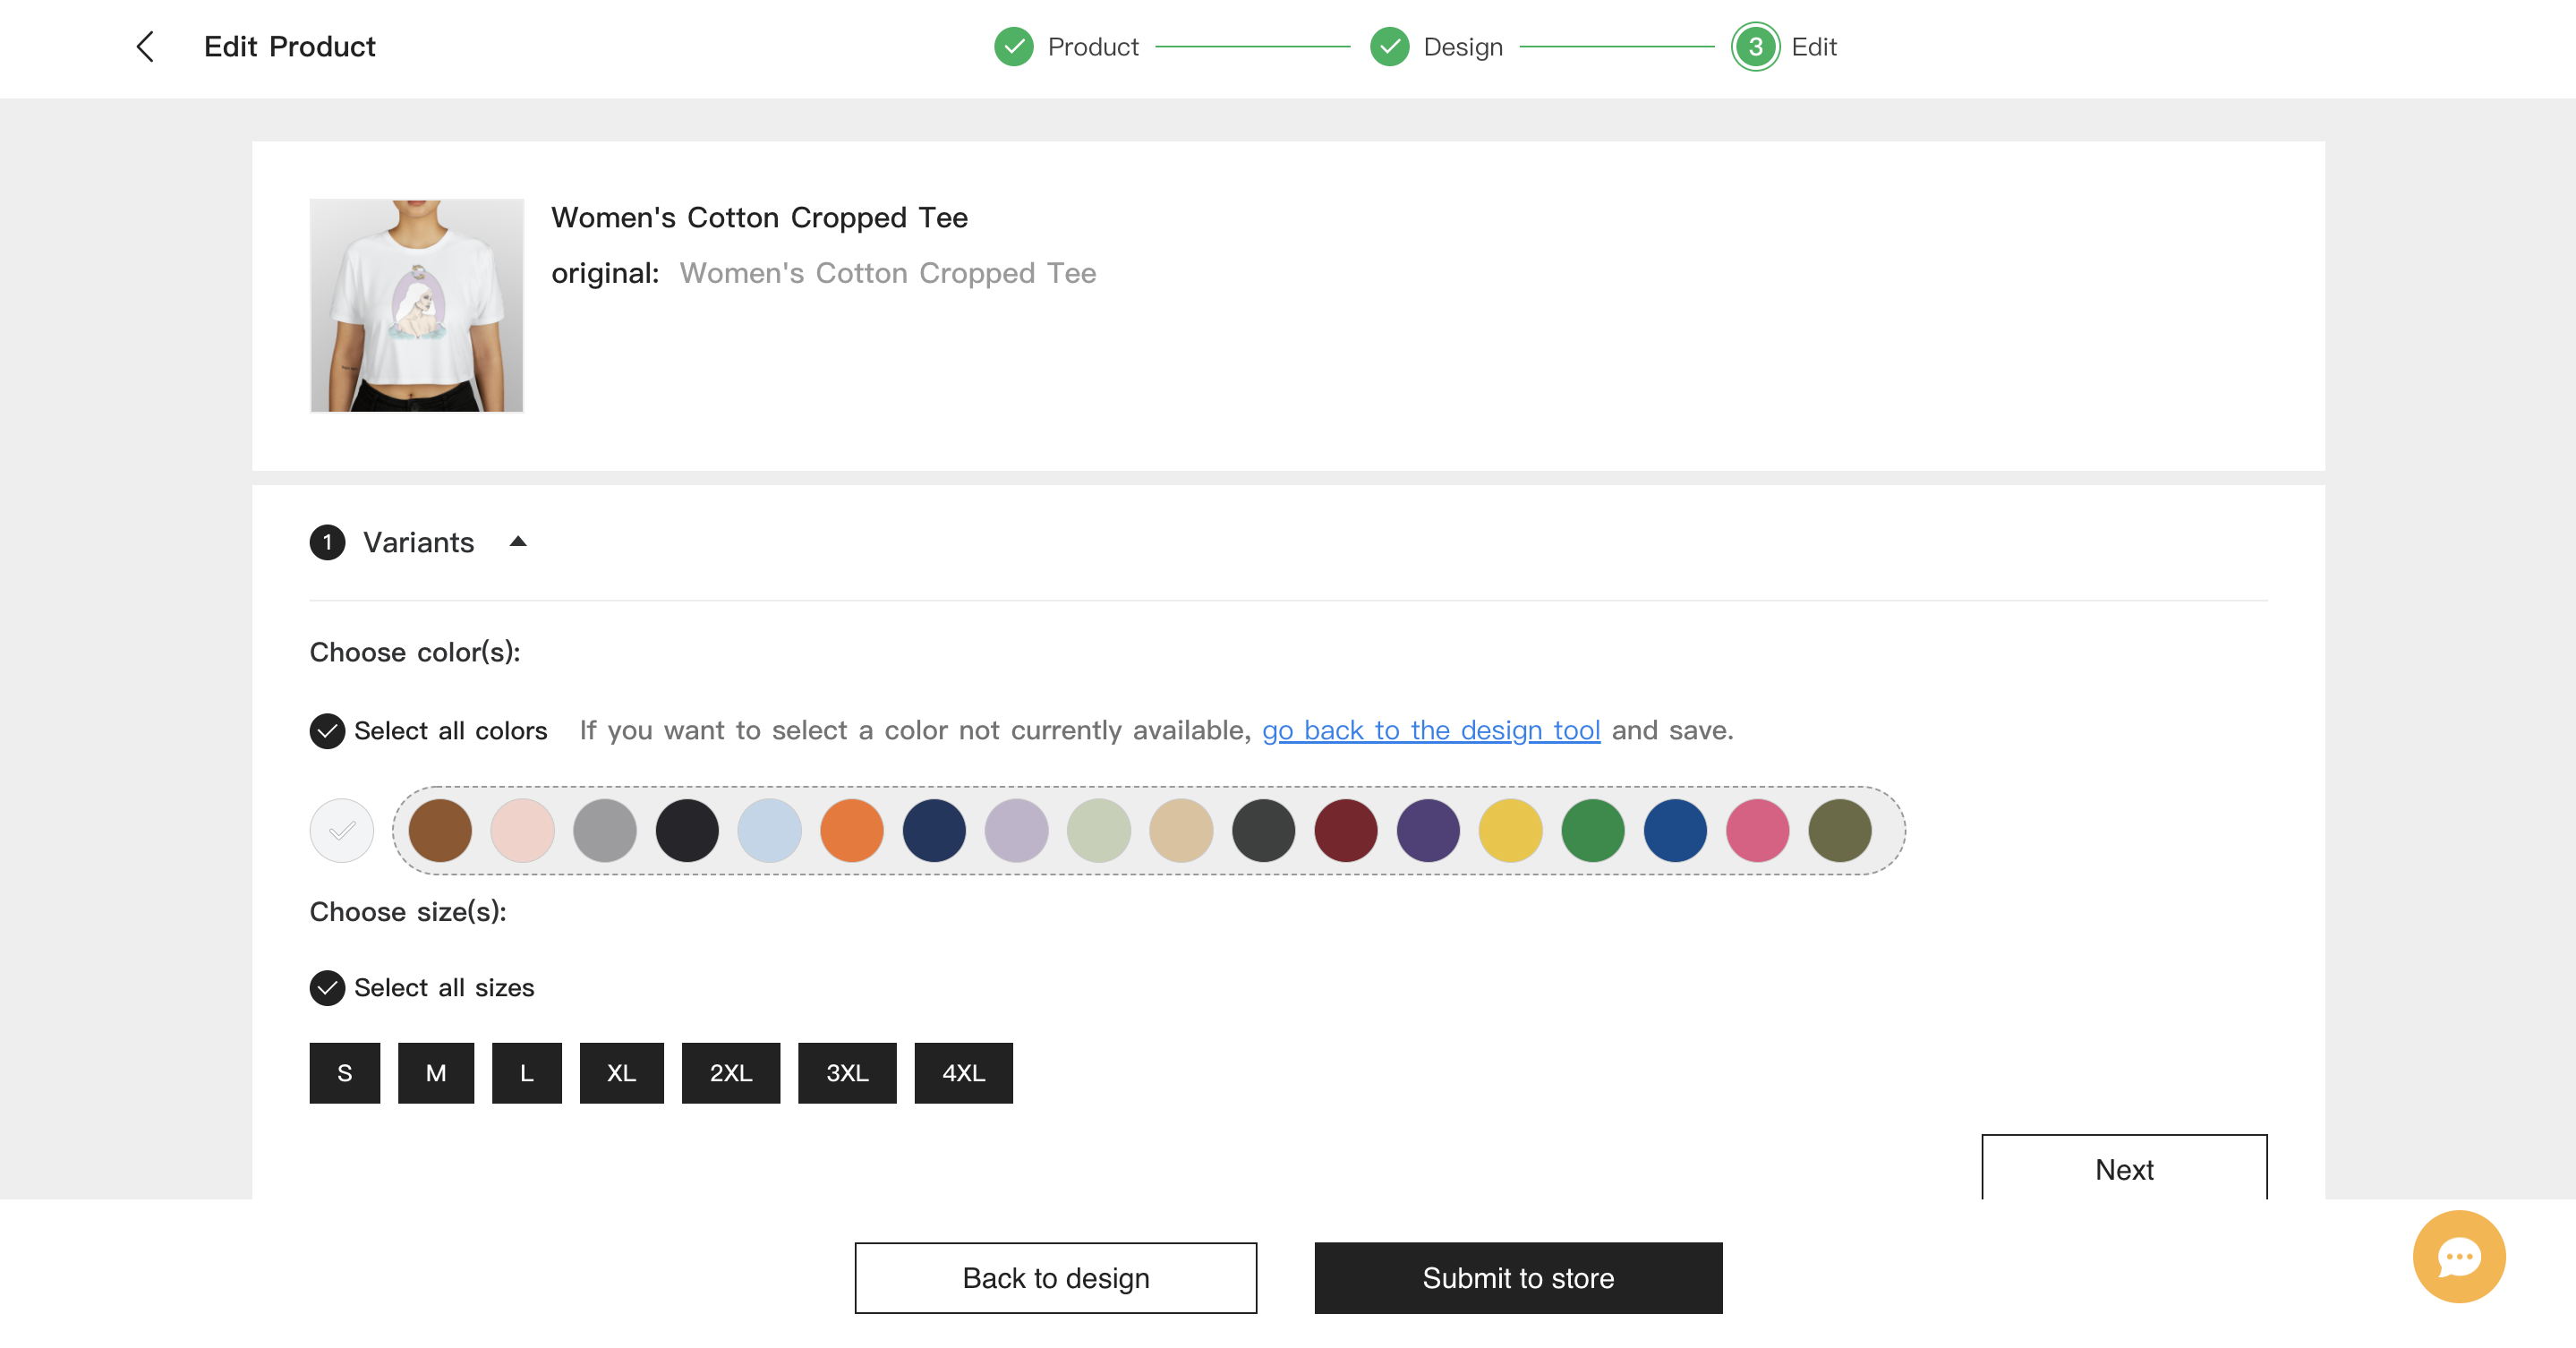
Task: Click the cropped tee product thumbnail
Action: pos(417,305)
